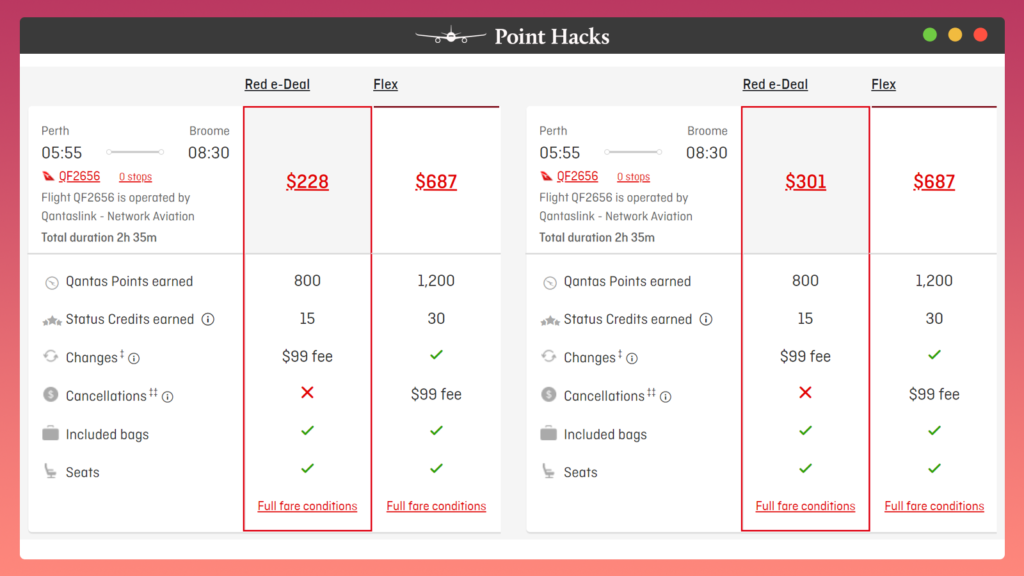Click the flight duration slider between 05:55 and 08:30

(136, 152)
